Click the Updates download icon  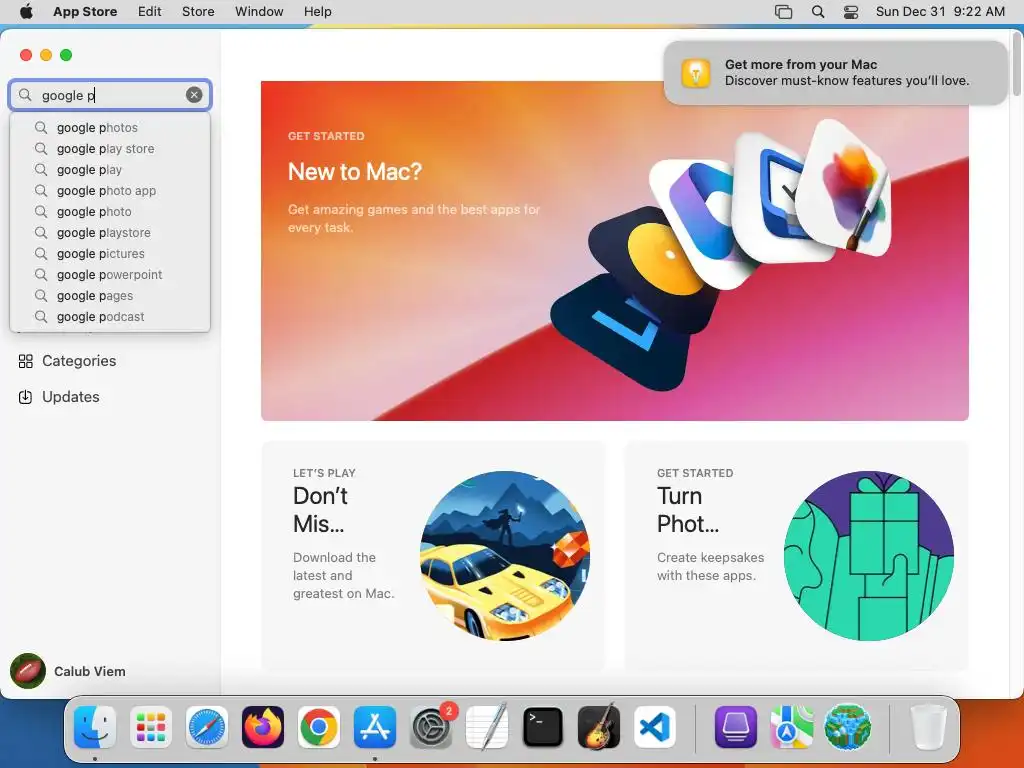tap(25, 397)
